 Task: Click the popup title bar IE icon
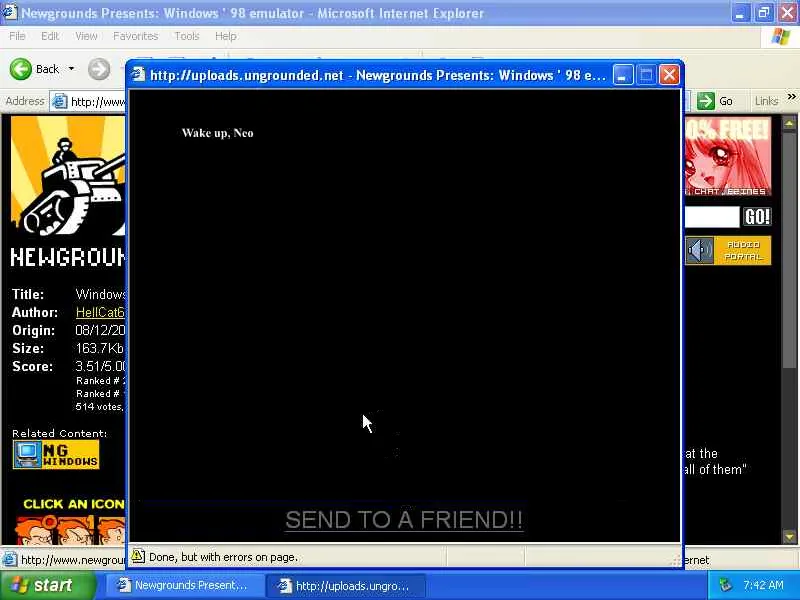tap(138, 75)
